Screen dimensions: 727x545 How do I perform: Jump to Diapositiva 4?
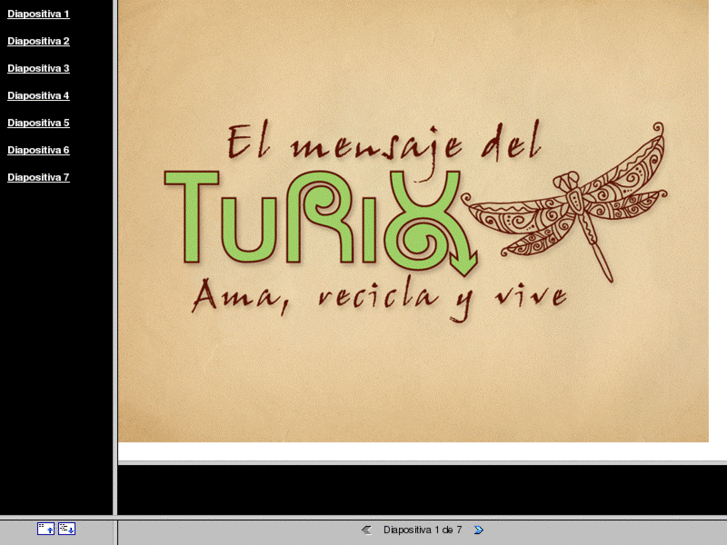click(38, 96)
